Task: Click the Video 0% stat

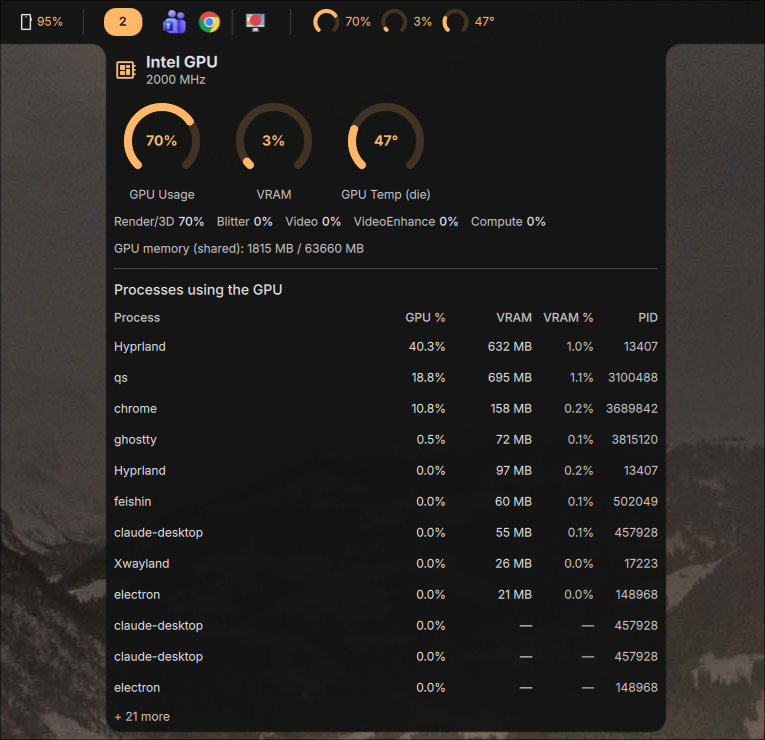Action: (x=313, y=222)
